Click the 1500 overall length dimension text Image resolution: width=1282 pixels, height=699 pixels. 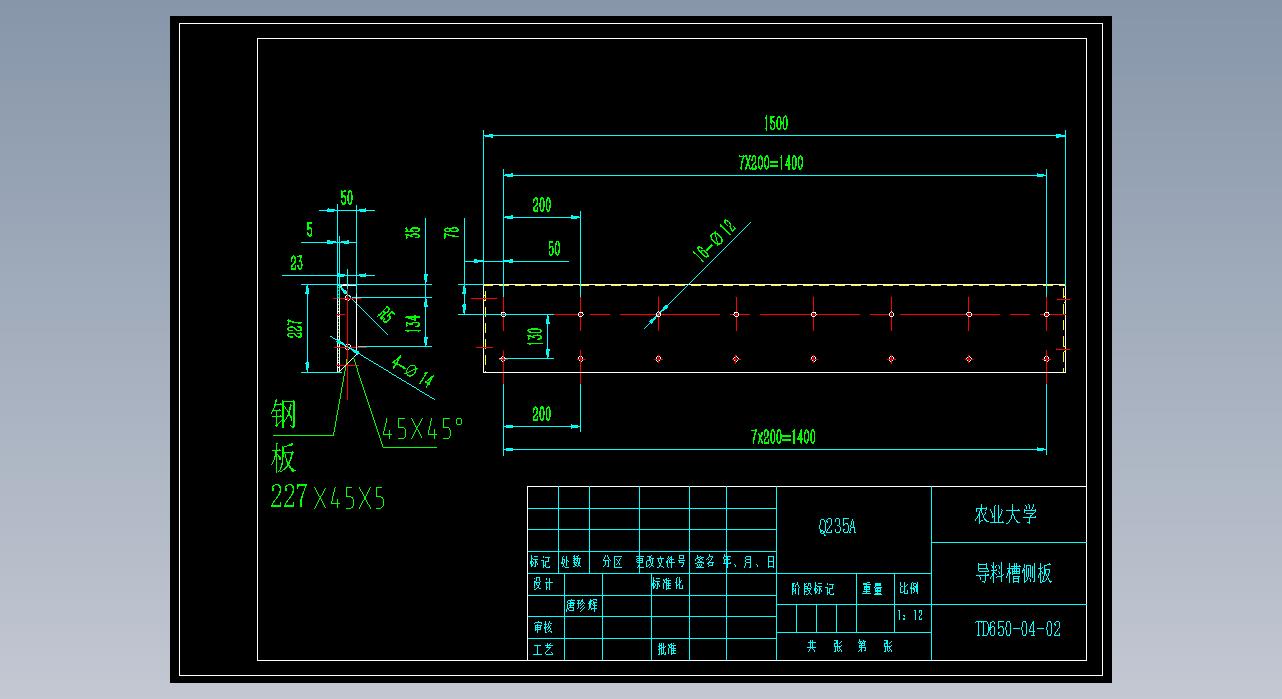(776, 123)
